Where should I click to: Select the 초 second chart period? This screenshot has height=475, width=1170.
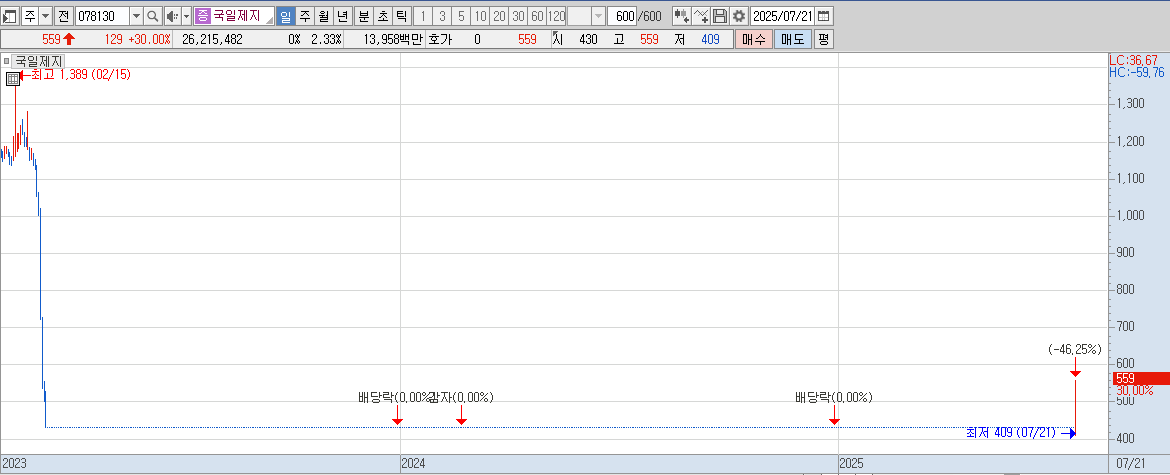coord(382,16)
